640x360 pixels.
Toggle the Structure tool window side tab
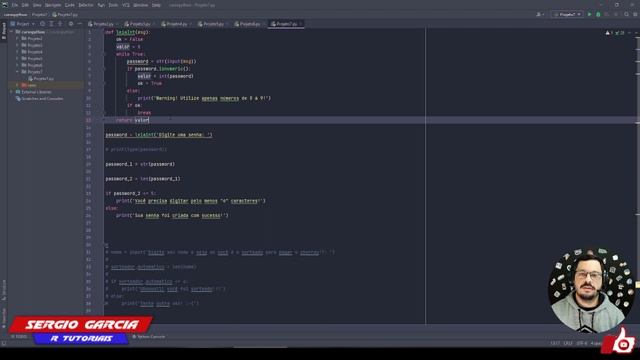pos(4,289)
